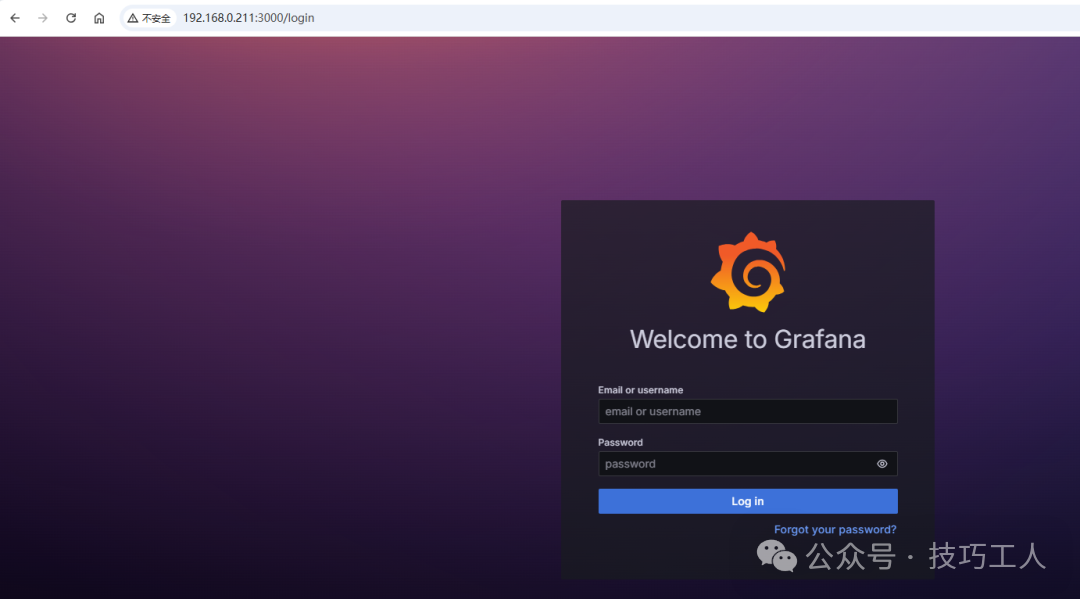
Task: Click the Welcome to Grafana heading
Action: click(x=747, y=339)
